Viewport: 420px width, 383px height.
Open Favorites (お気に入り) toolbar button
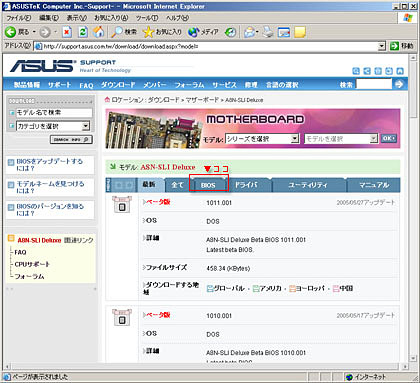tap(162, 32)
